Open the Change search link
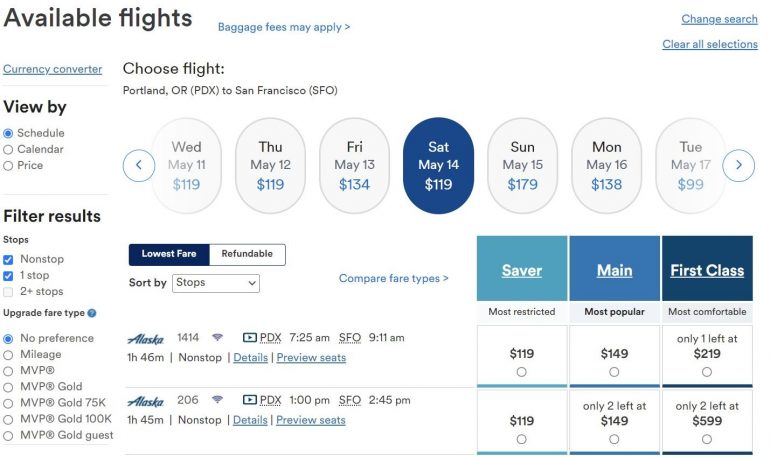 719,19
